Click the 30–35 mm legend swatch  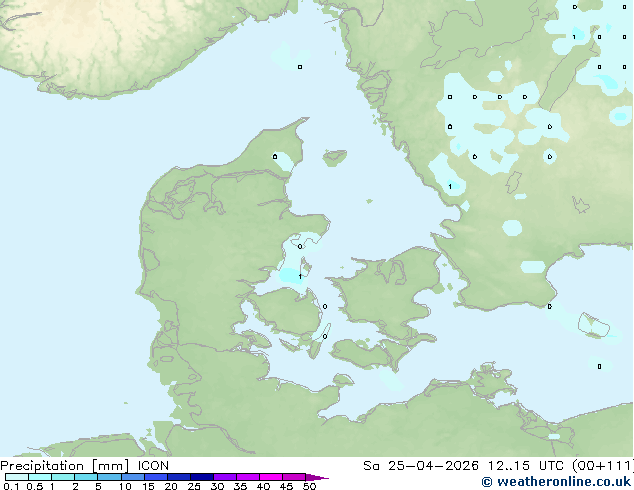coord(225,477)
